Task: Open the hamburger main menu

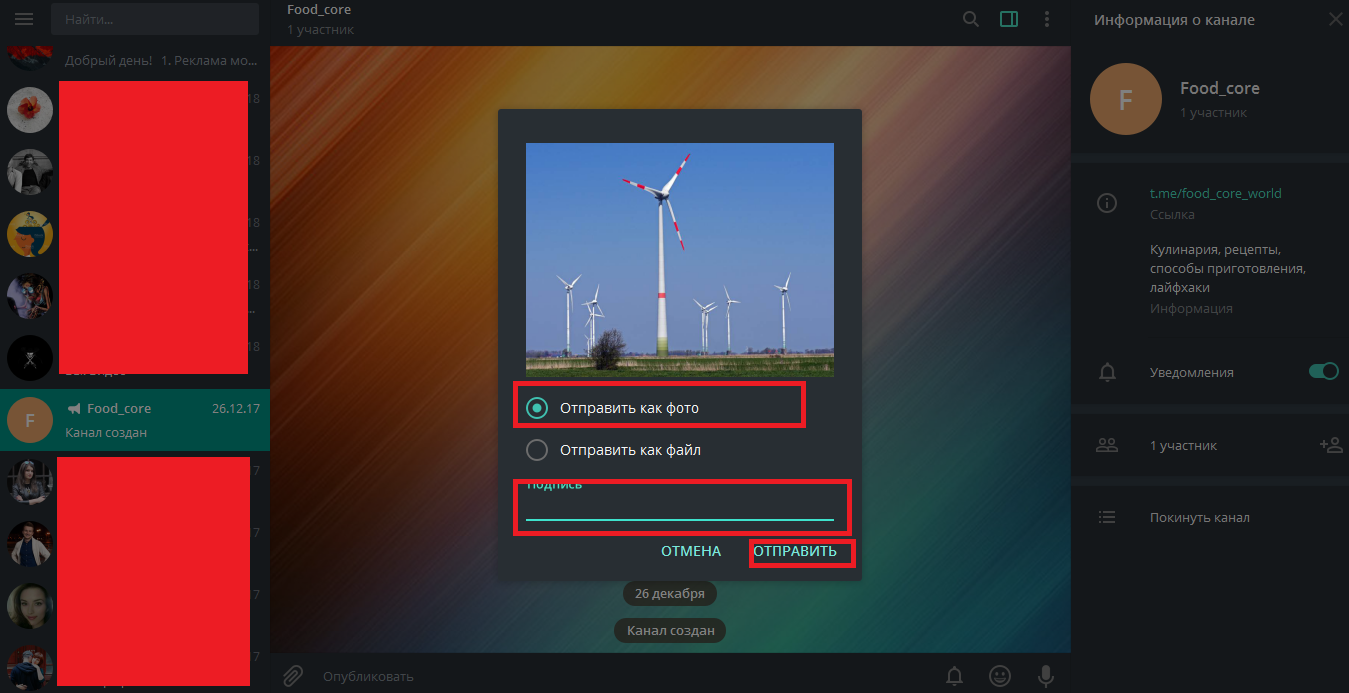Action: click(x=24, y=19)
